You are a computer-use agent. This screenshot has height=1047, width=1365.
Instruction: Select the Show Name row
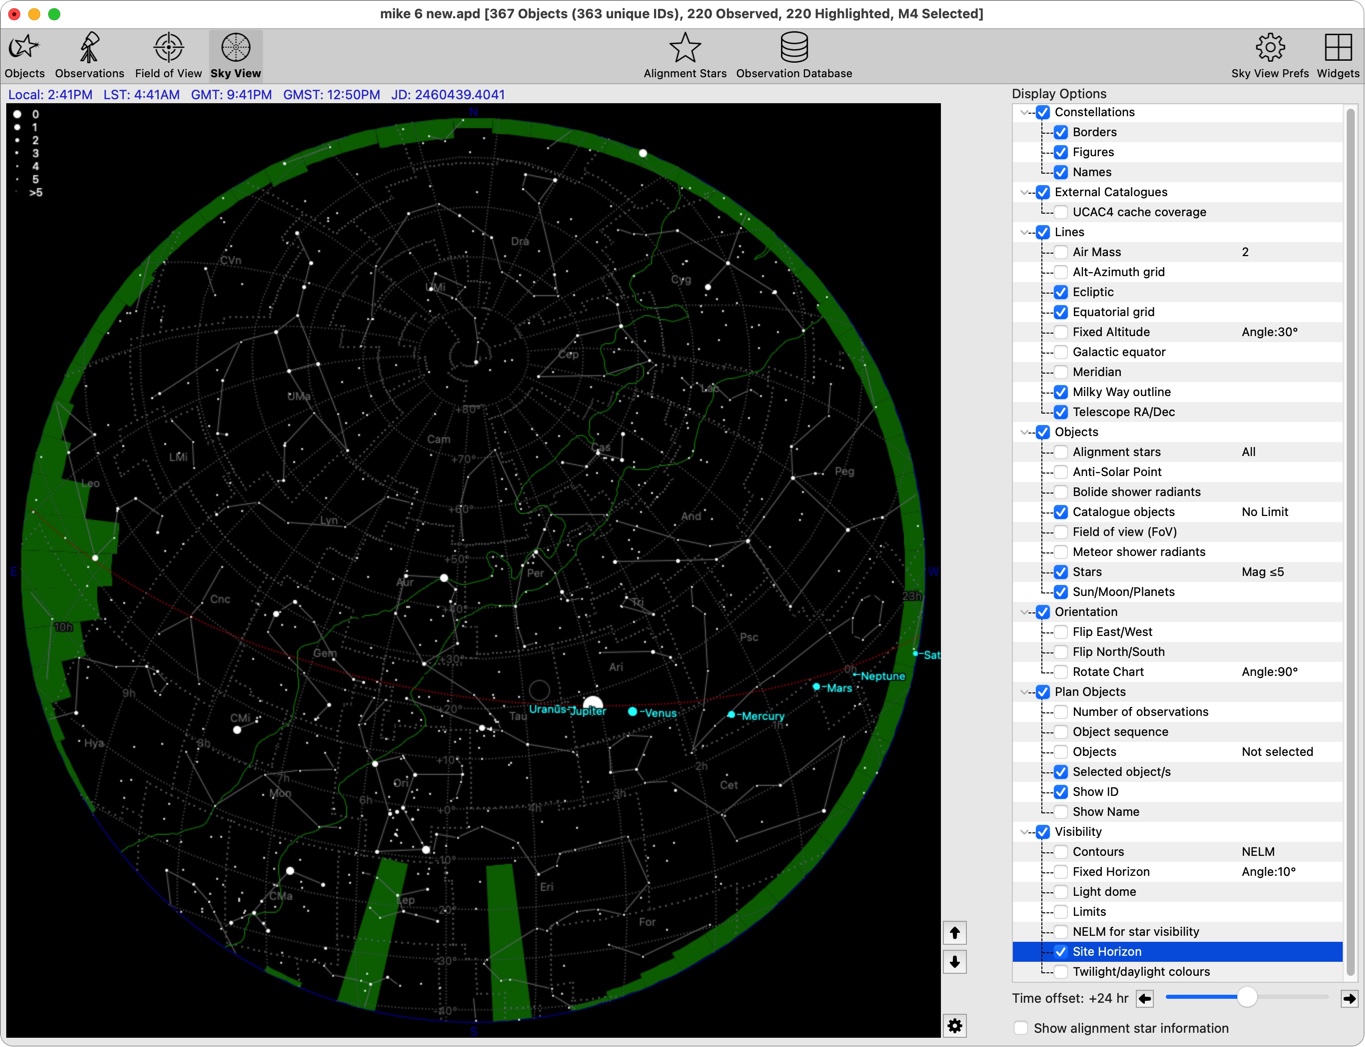pyautogui.click(x=1177, y=812)
